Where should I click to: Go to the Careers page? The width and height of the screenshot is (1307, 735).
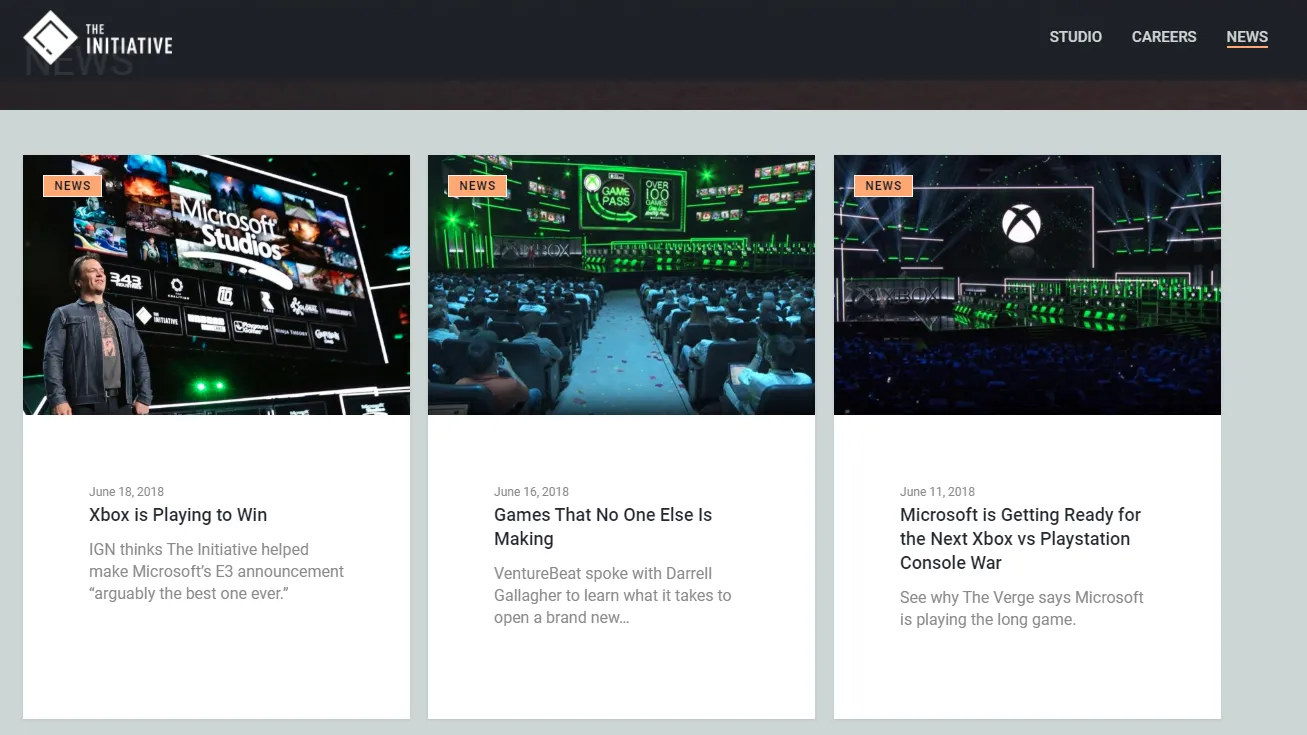(x=1164, y=37)
